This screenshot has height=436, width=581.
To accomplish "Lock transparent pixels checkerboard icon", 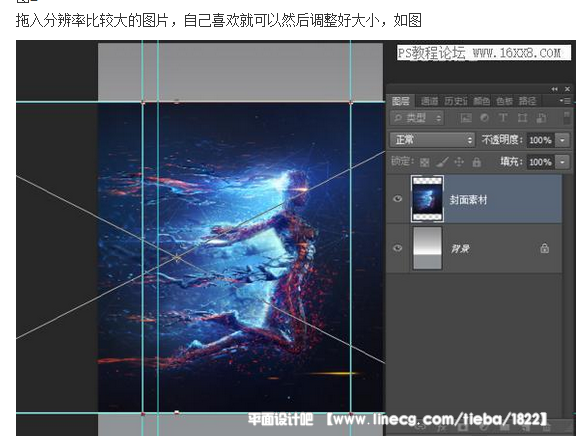I will pyautogui.click(x=425, y=162).
